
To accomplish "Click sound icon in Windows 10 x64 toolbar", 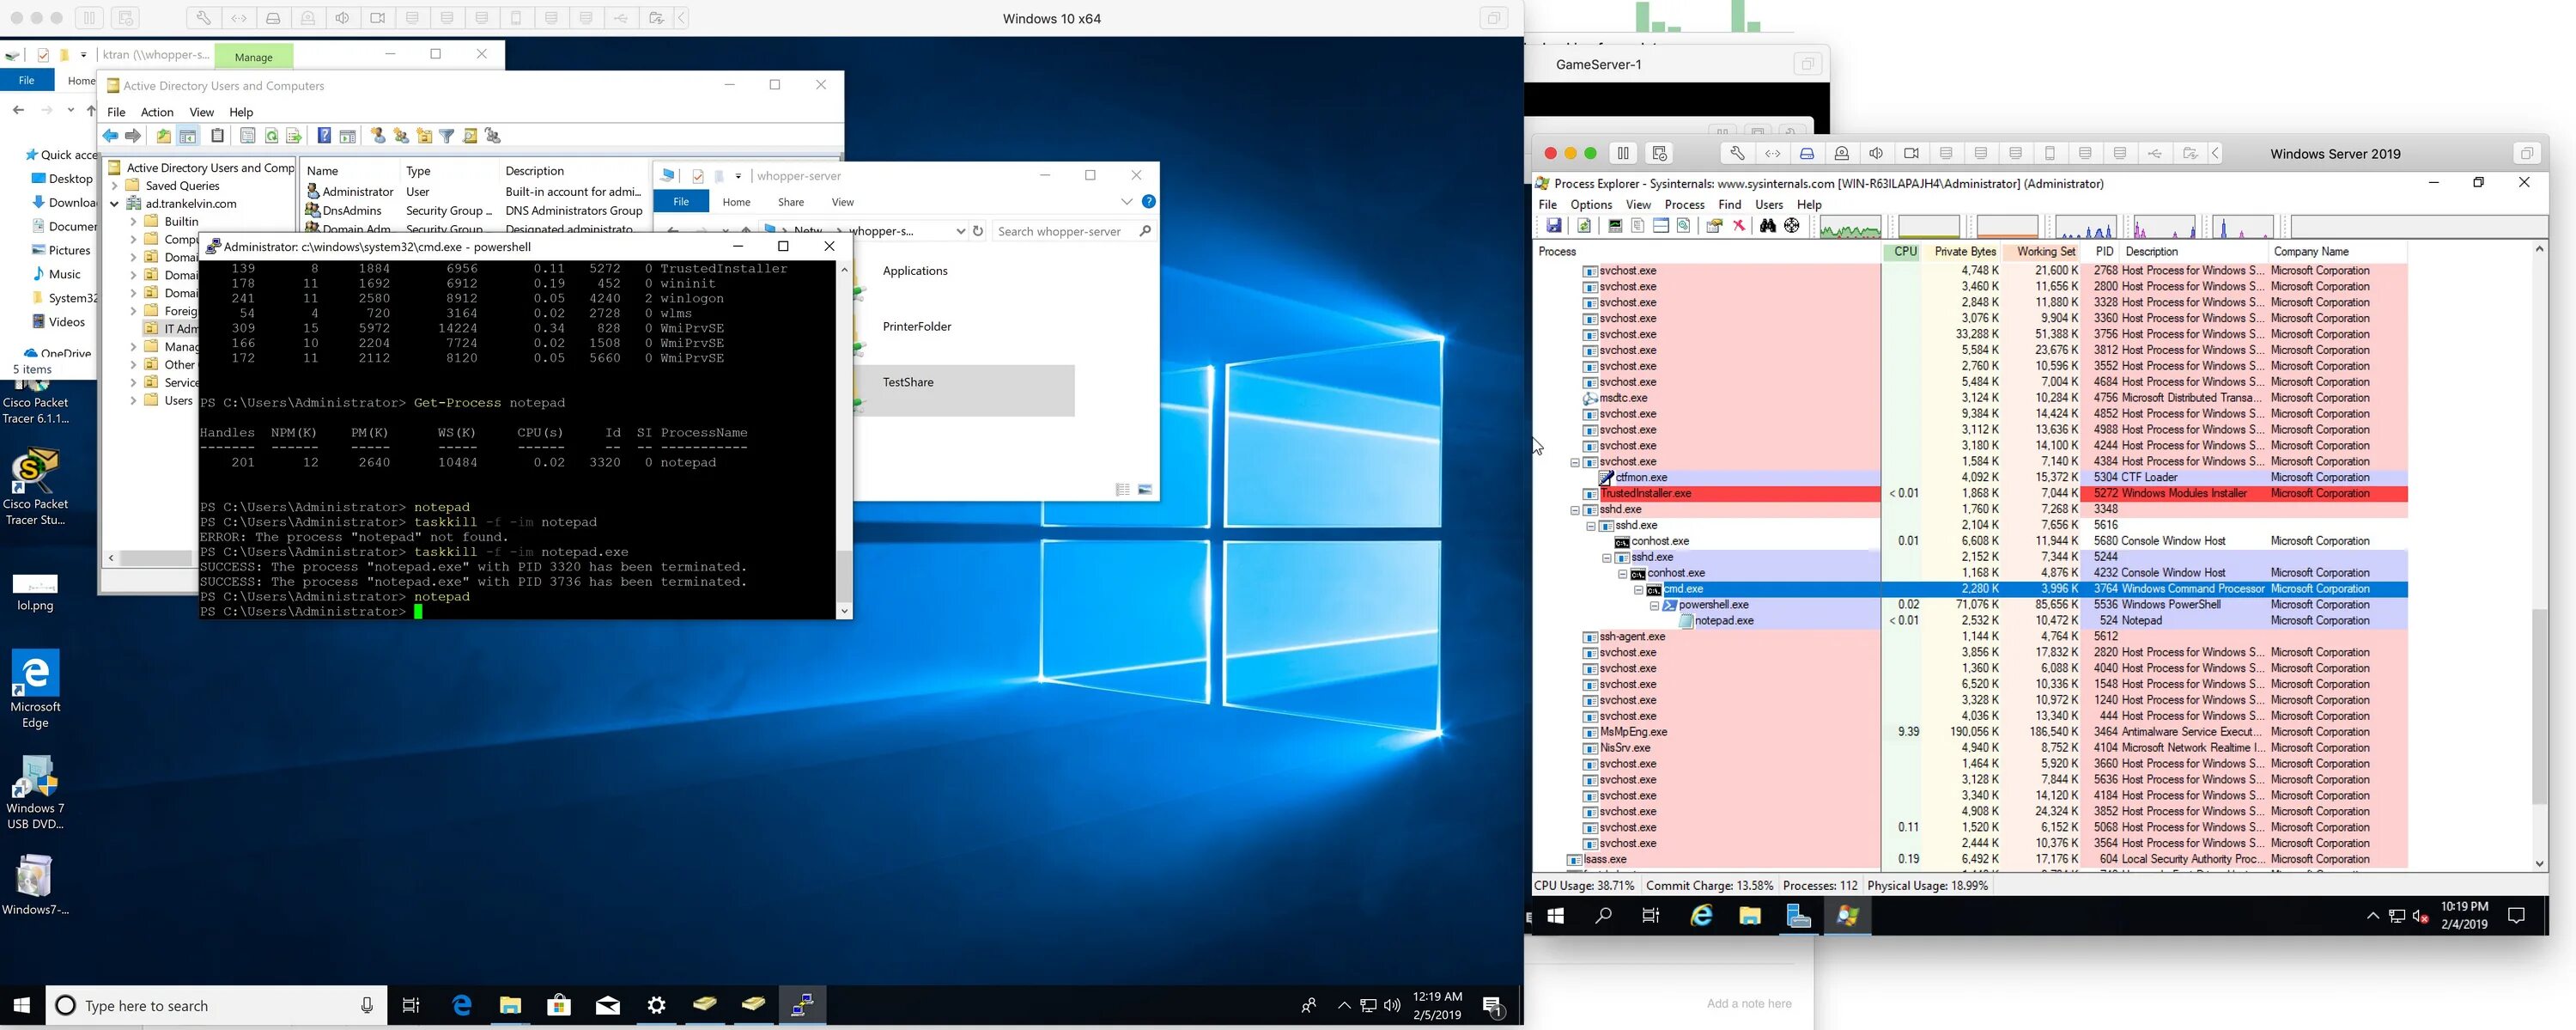I will [x=342, y=18].
